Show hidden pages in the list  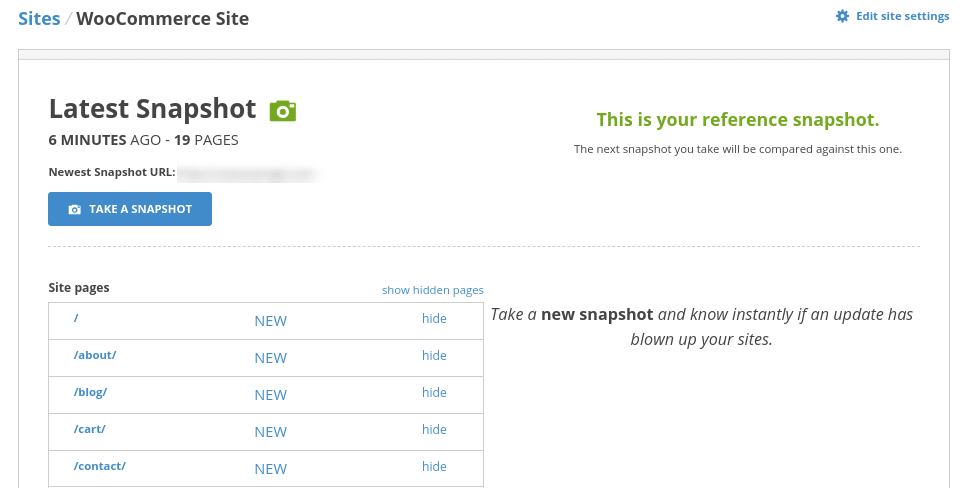tap(432, 290)
